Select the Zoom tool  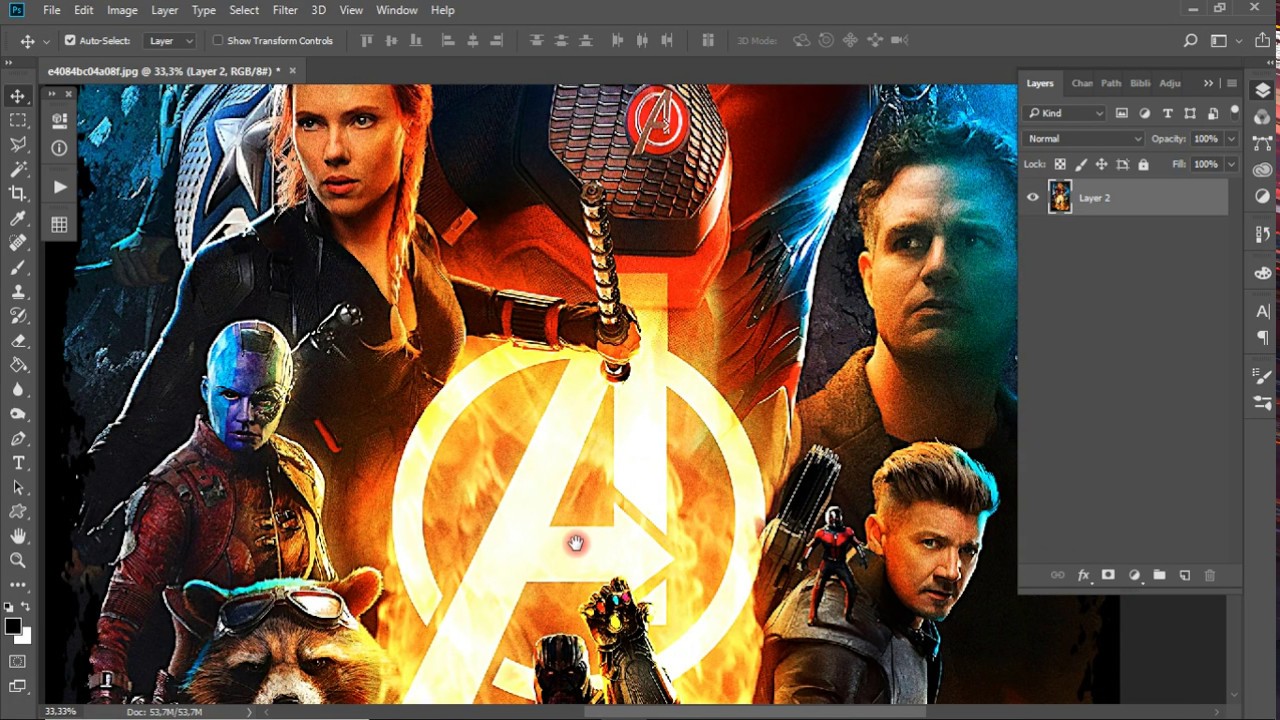pyautogui.click(x=18, y=561)
